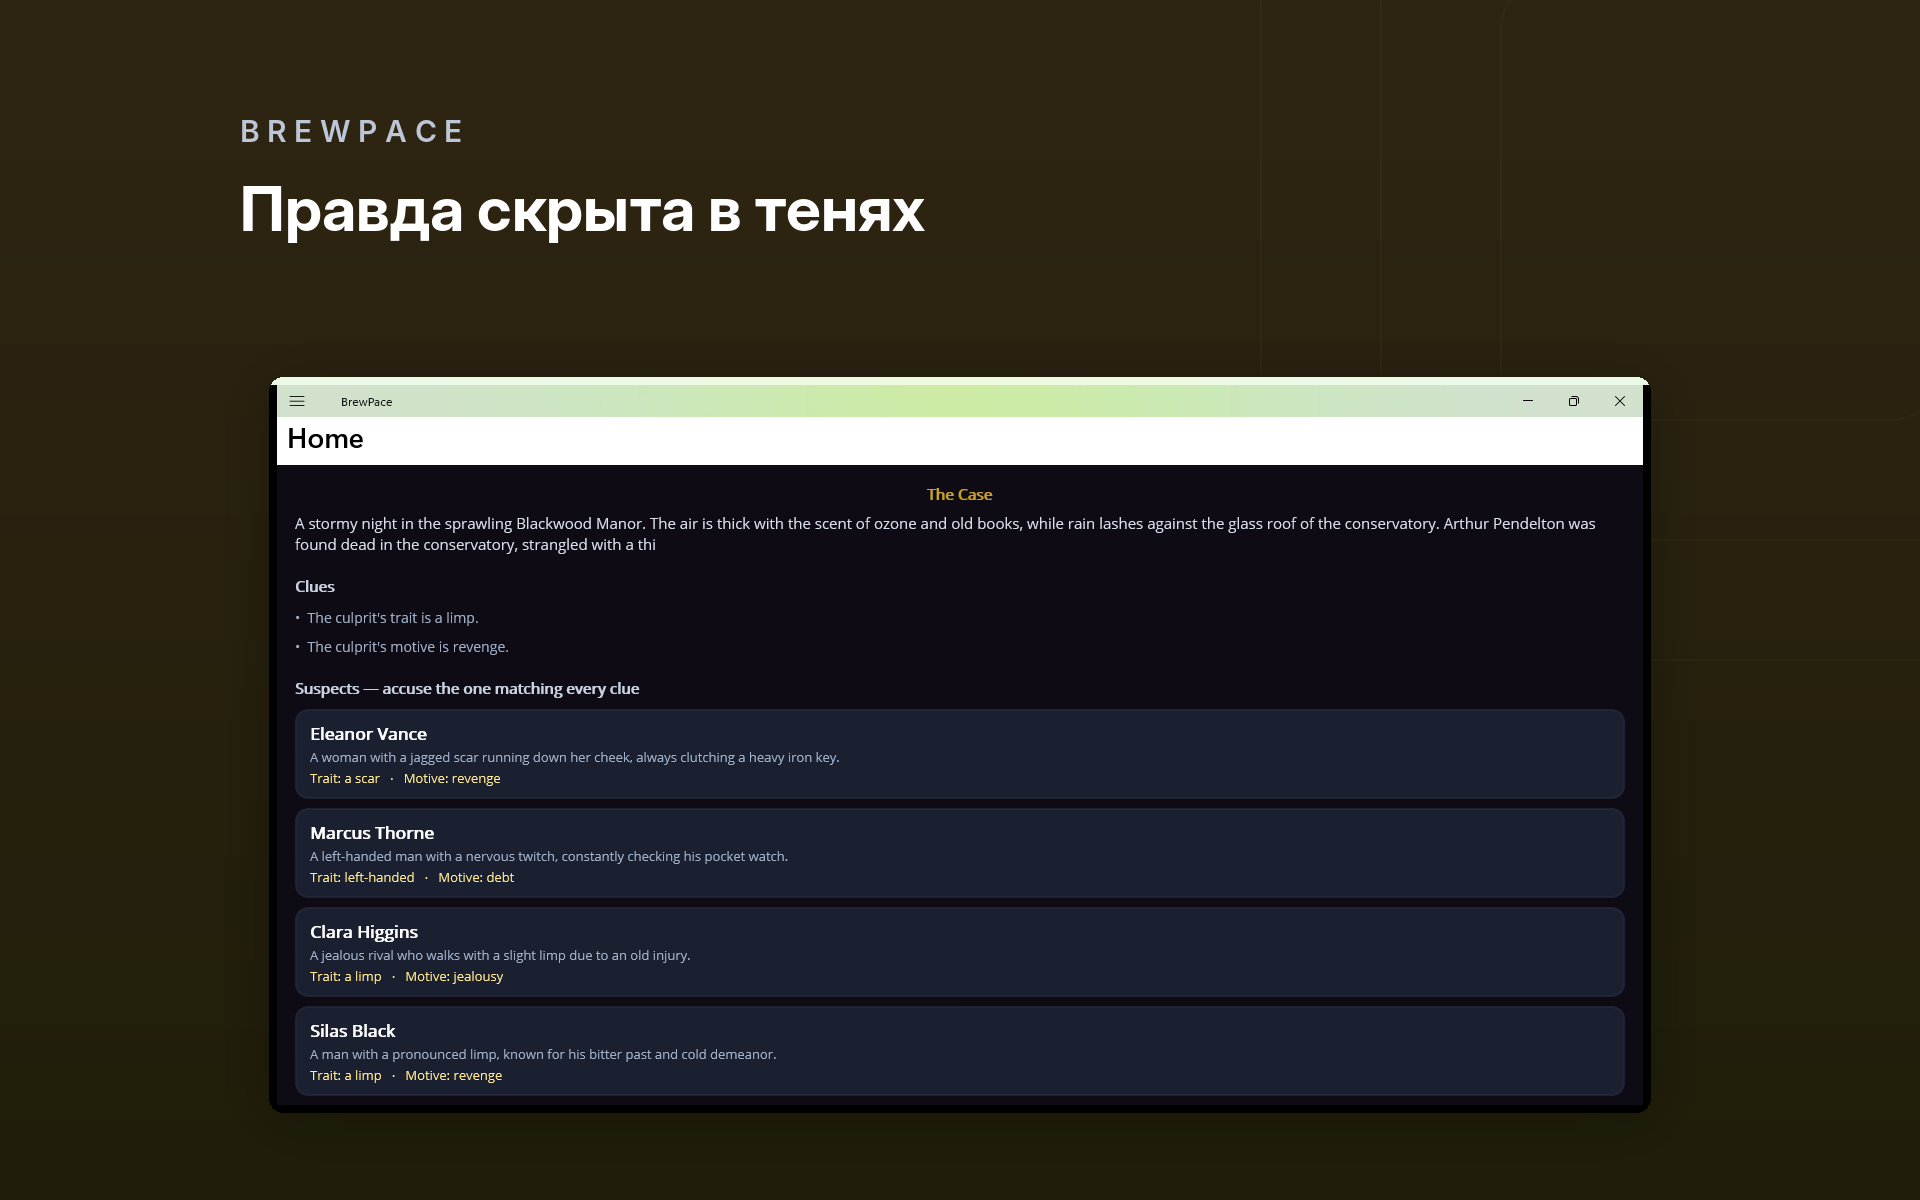
Task: Click the 'Правда скрыта в тенях' headline
Action: pyautogui.click(x=582, y=212)
